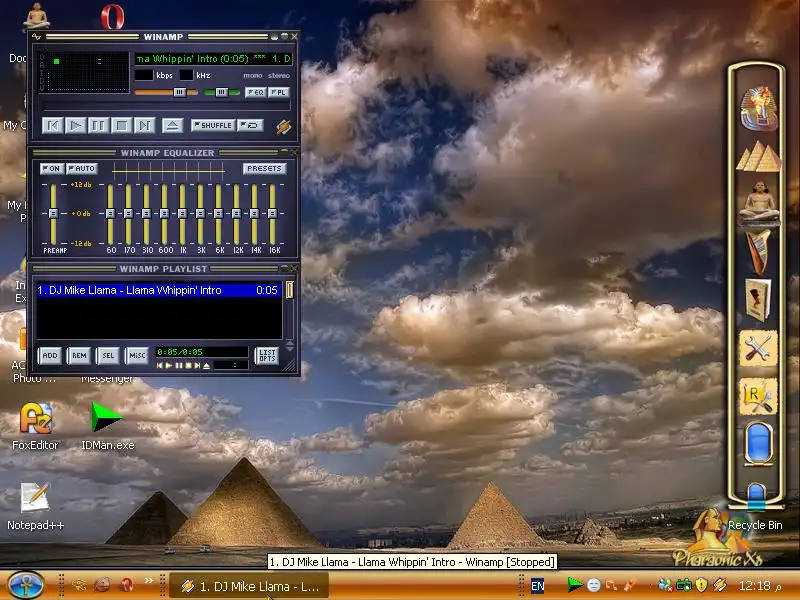This screenshot has height=600, width=800.
Task: Click the 3K equalizer band slider
Action: click(x=200, y=214)
